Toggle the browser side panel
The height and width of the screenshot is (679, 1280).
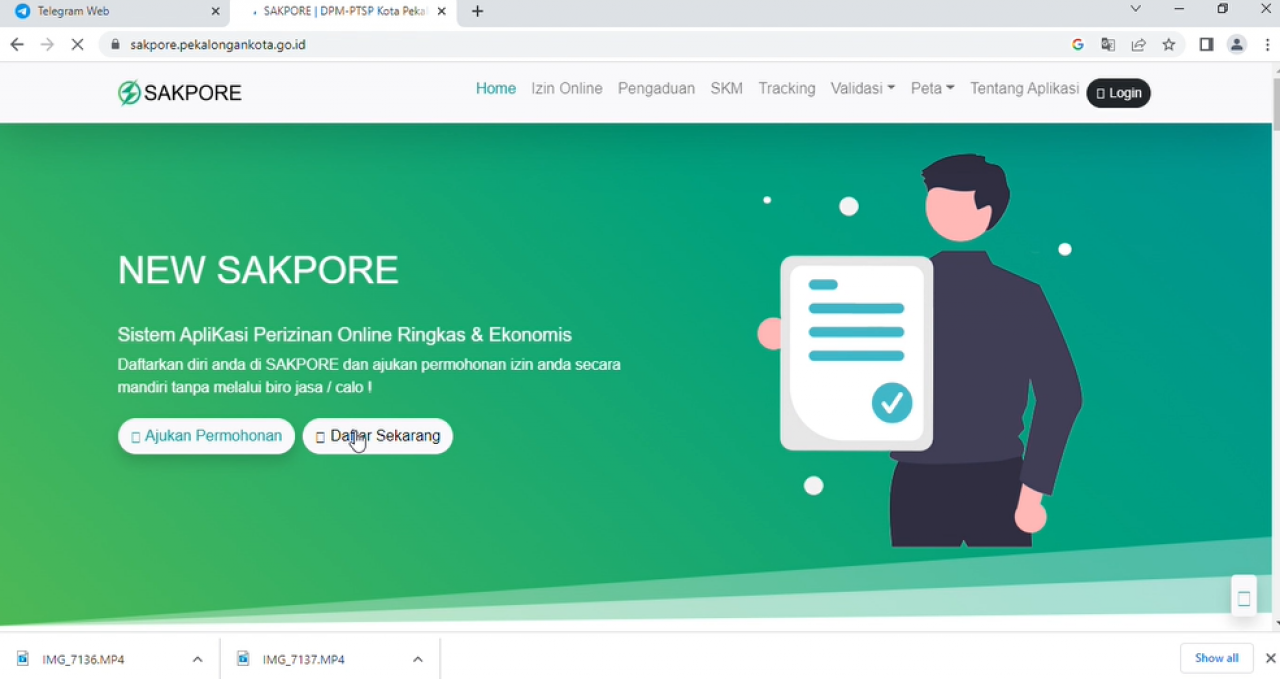[x=1206, y=44]
